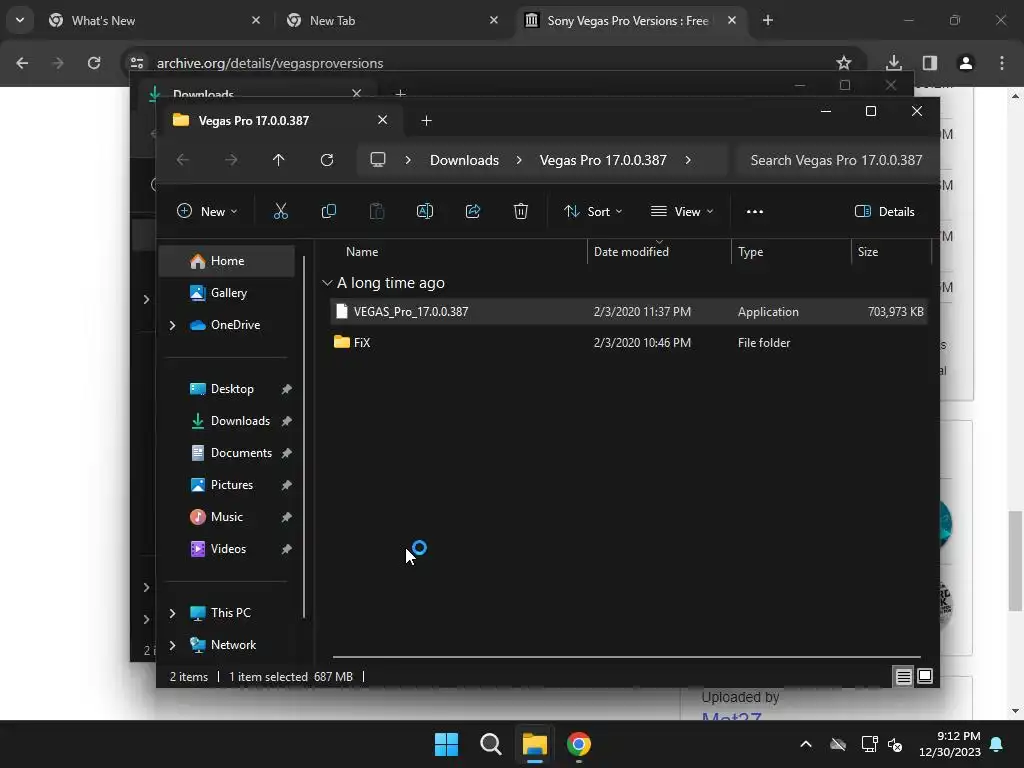Toggle the pin next to Downloads
The width and height of the screenshot is (1024, 768).
[286, 421]
